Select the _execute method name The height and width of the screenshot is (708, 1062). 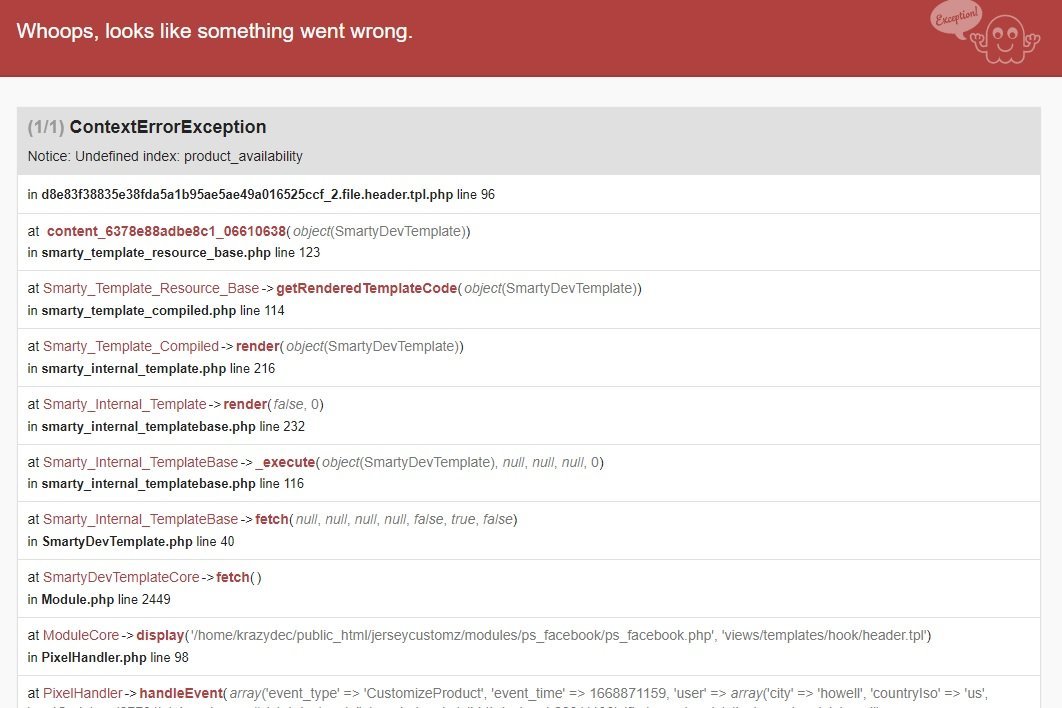click(286, 462)
